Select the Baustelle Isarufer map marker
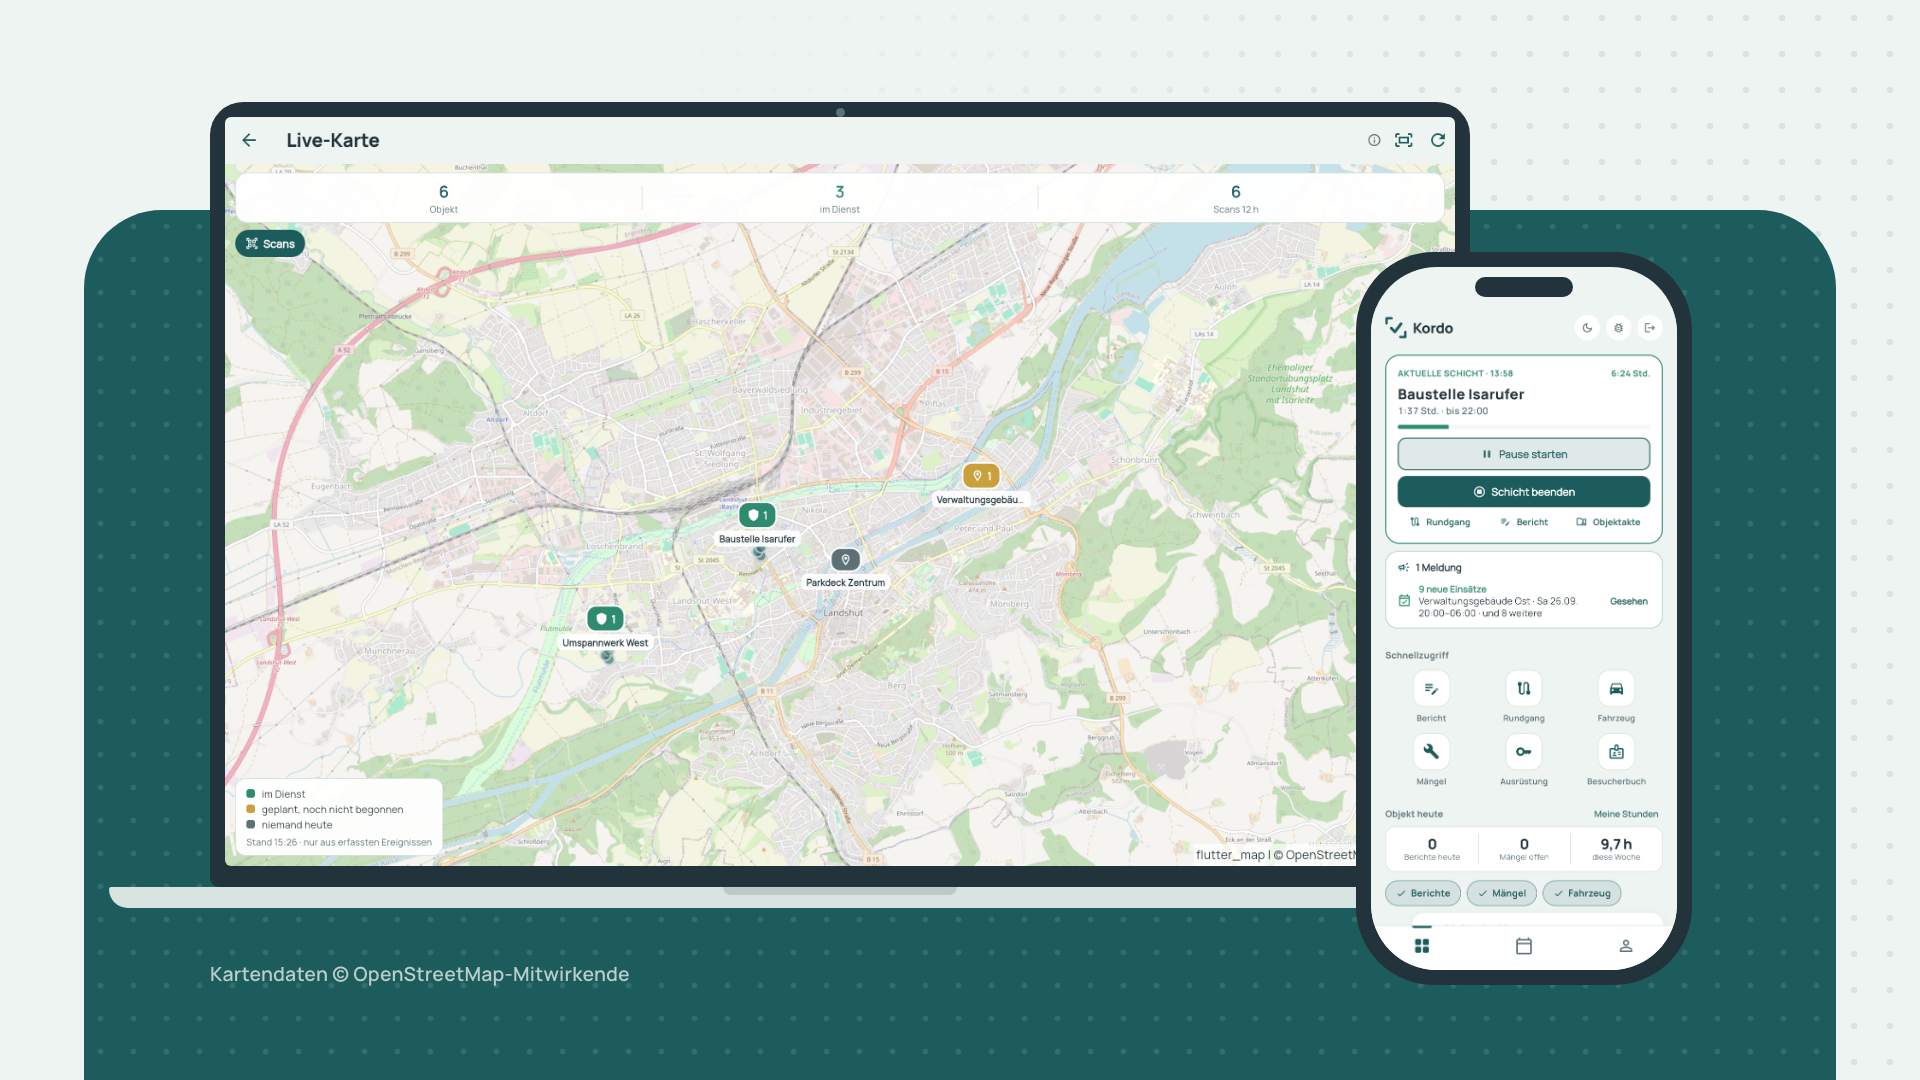Viewport: 1920px width, 1080px height. pyautogui.click(x=757, y=516)
